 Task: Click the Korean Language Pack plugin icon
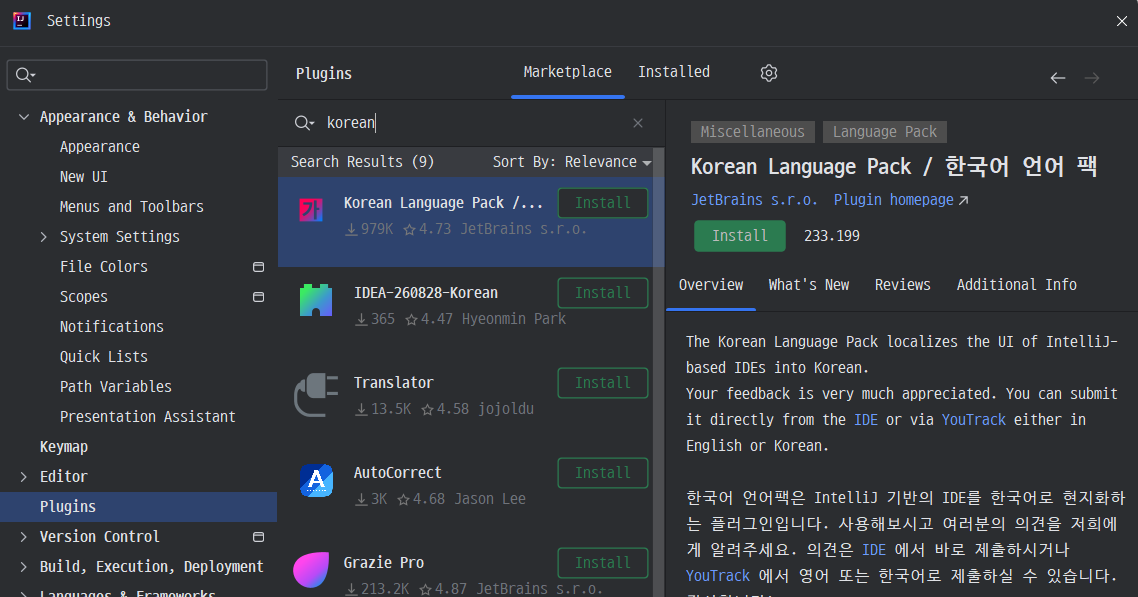[x=311, y=210]
